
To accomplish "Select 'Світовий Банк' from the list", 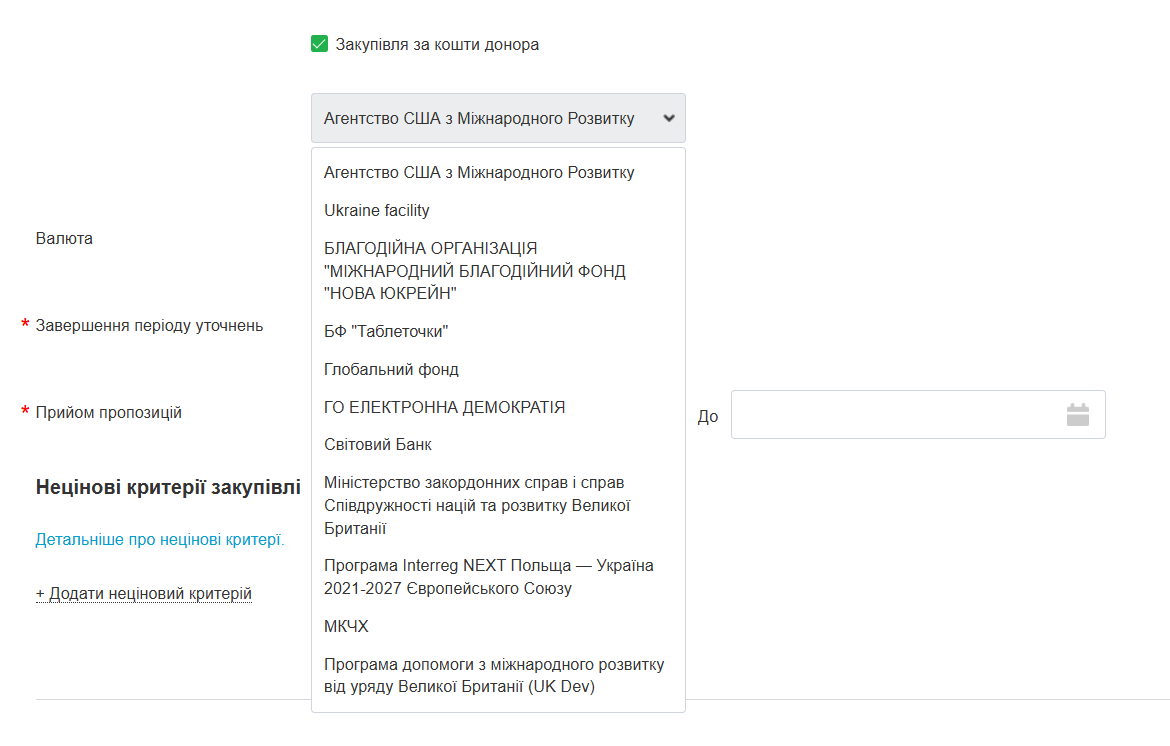I will 378,444.
